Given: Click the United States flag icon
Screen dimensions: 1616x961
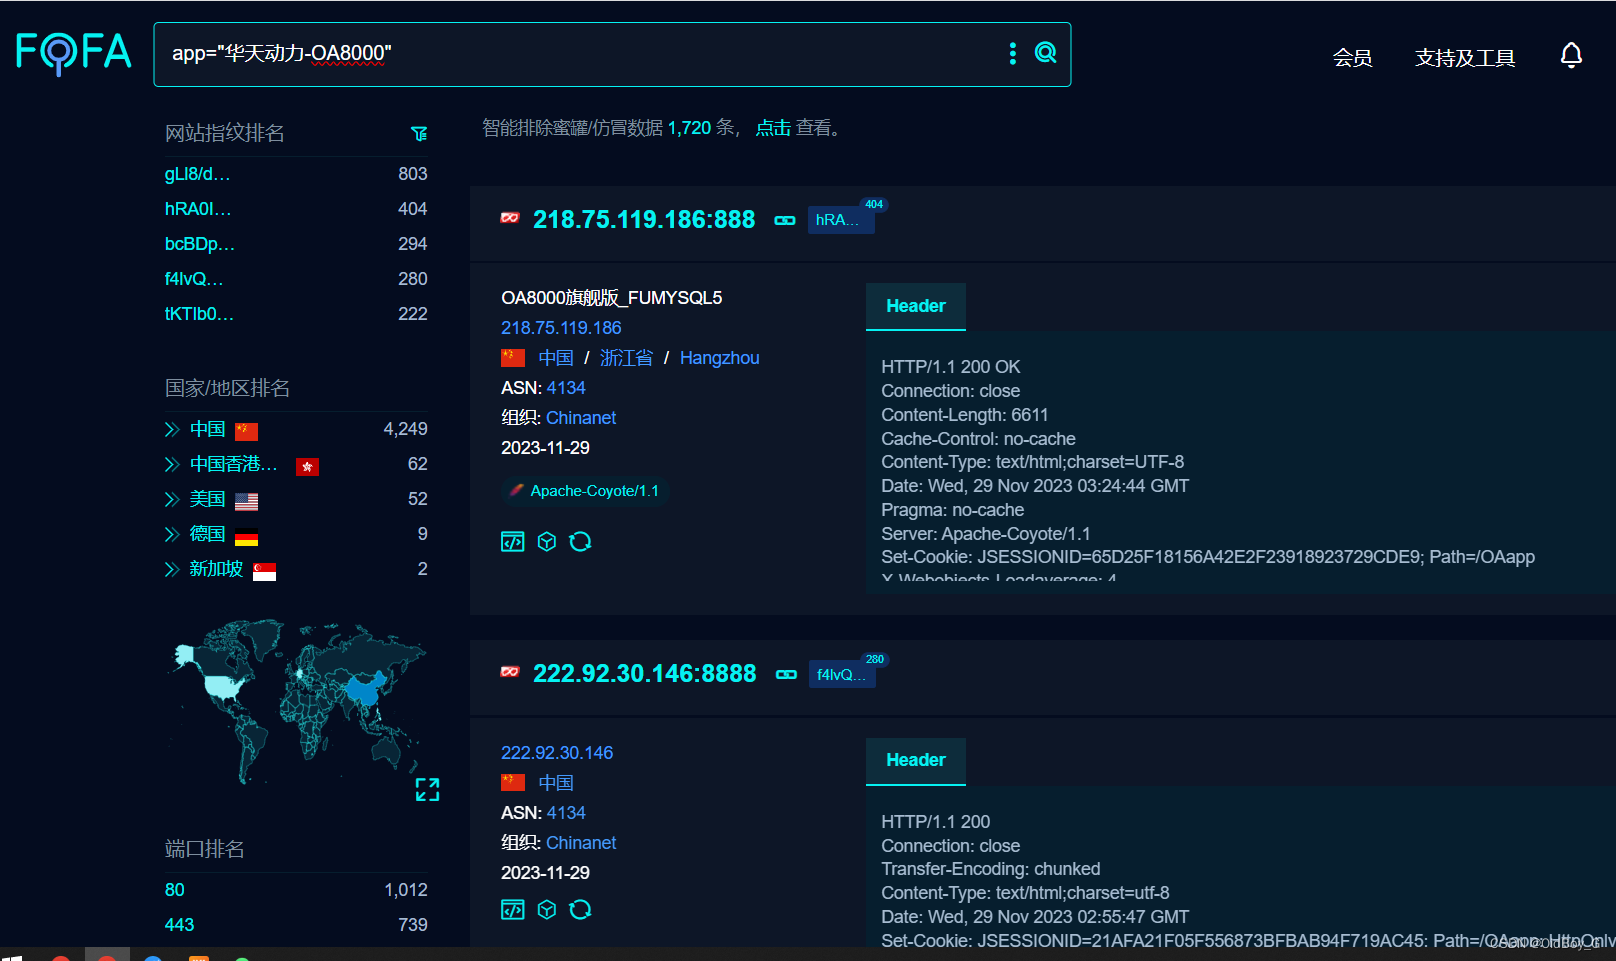Looking at the screenshot, I should click(246, 501).
